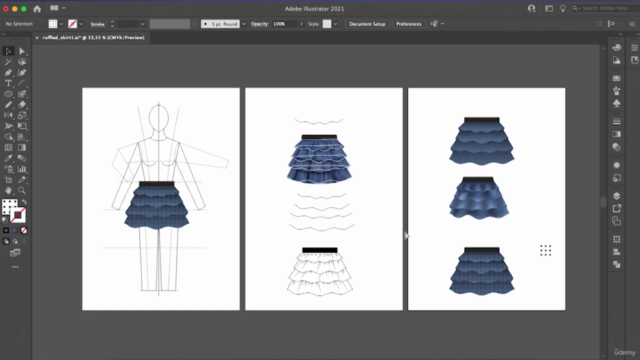Select the Curvature tool
The width and height of the screenshot is (640, 360).
coord(22,73)
